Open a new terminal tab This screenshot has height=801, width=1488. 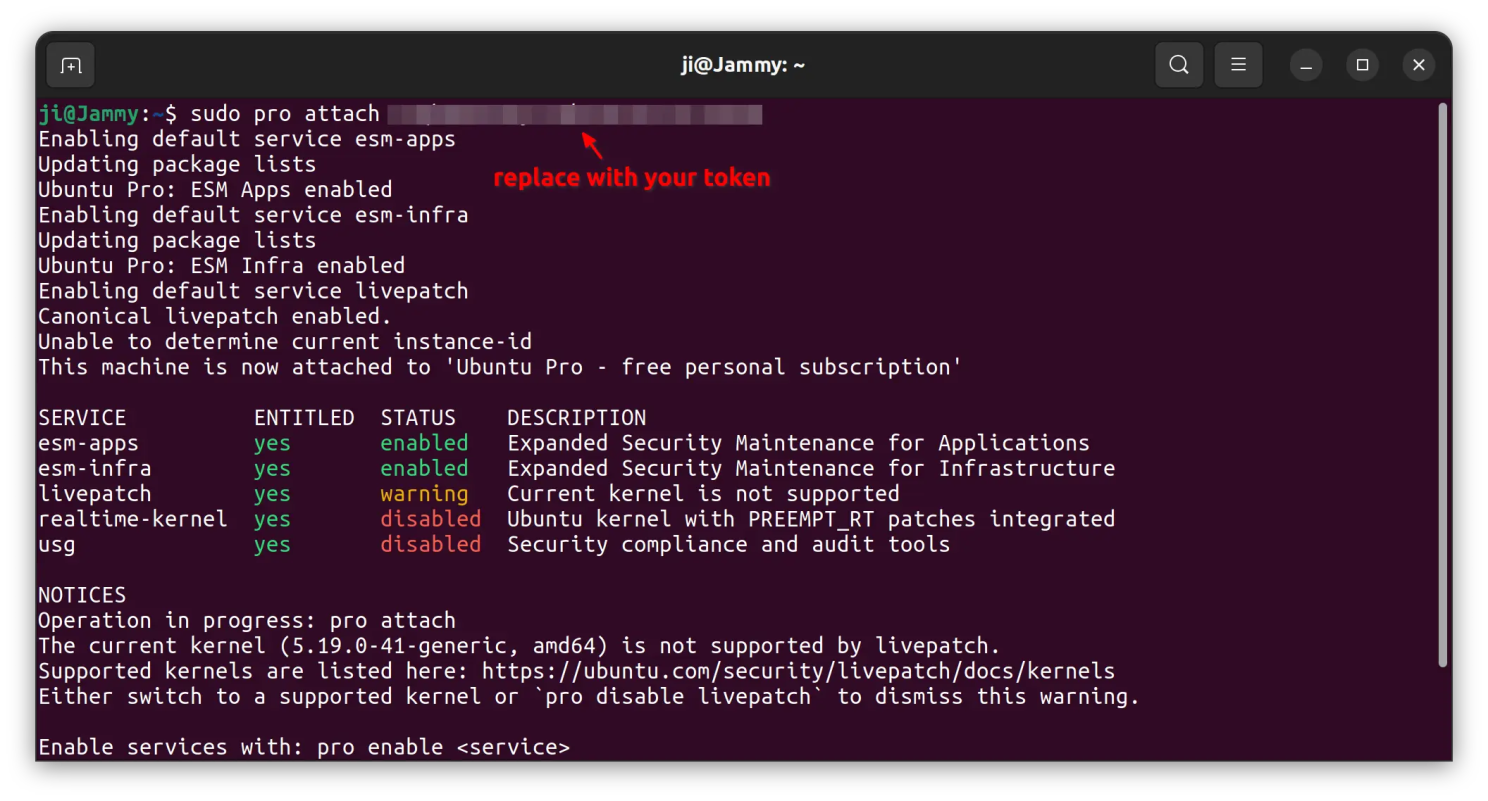pyautogui.click(x=70, y=65)
